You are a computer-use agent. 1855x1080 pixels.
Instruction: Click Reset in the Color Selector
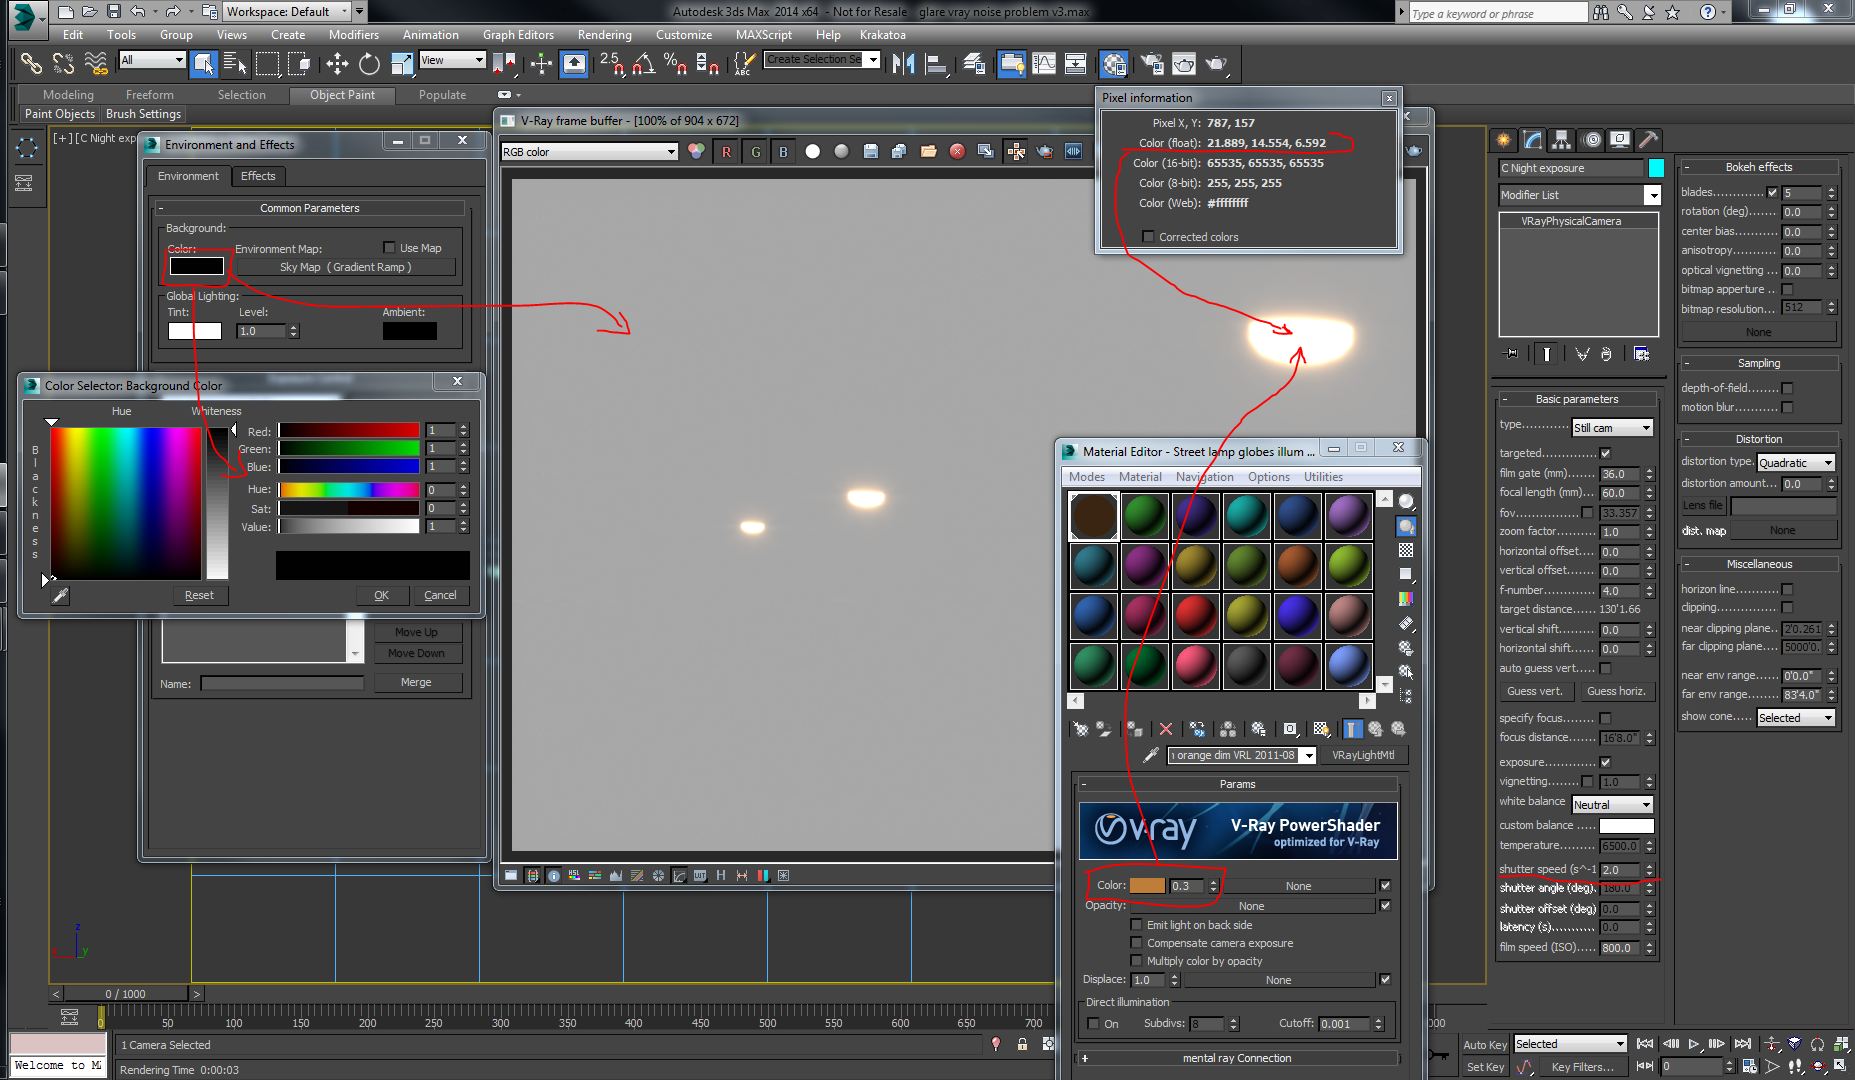tap(199, 595)
